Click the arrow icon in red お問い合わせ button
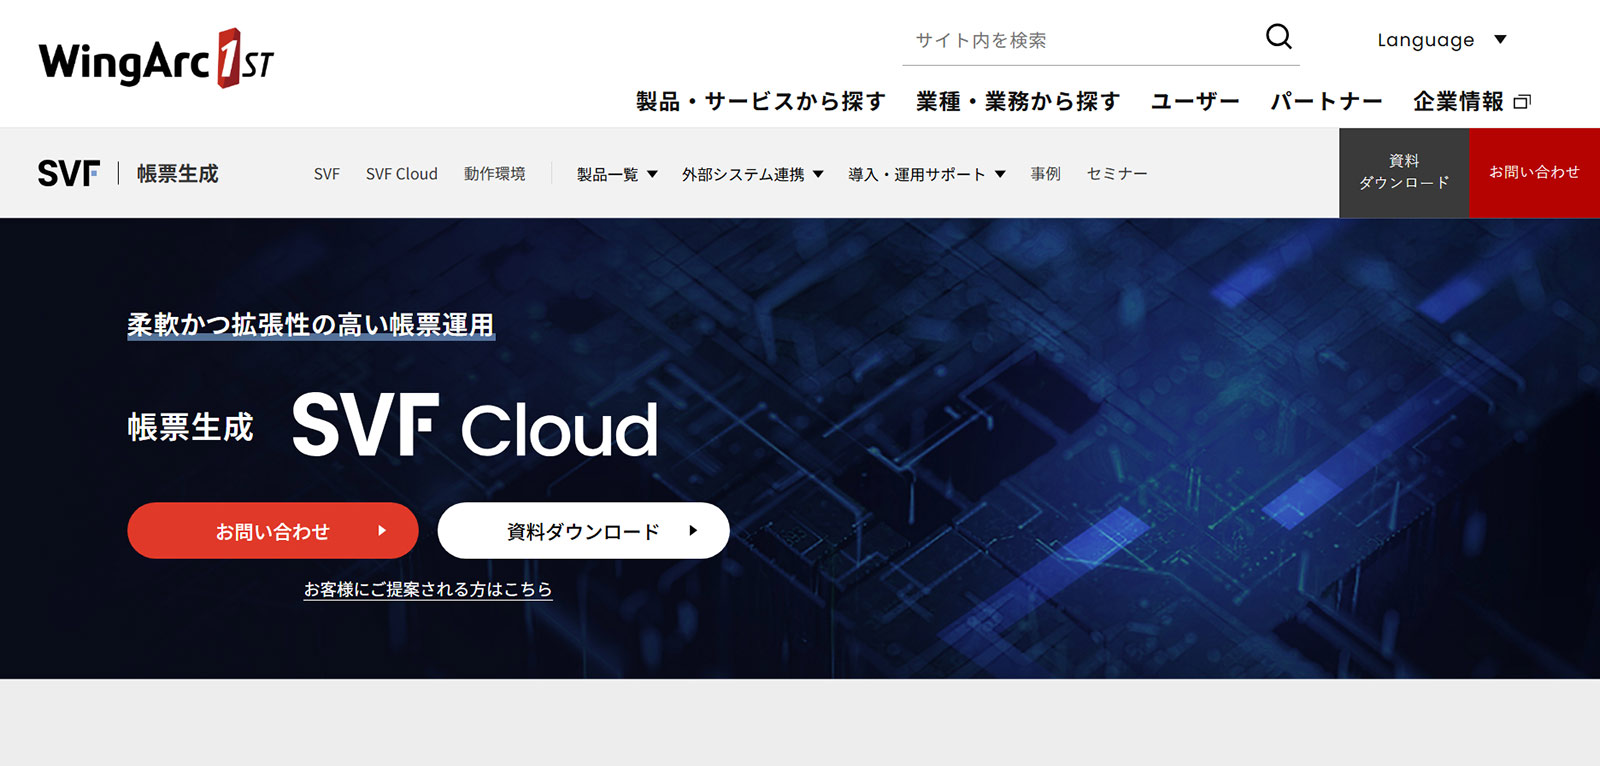Image resolution: width=1600 pixels, height=766 pixels. tap(382, 531)
